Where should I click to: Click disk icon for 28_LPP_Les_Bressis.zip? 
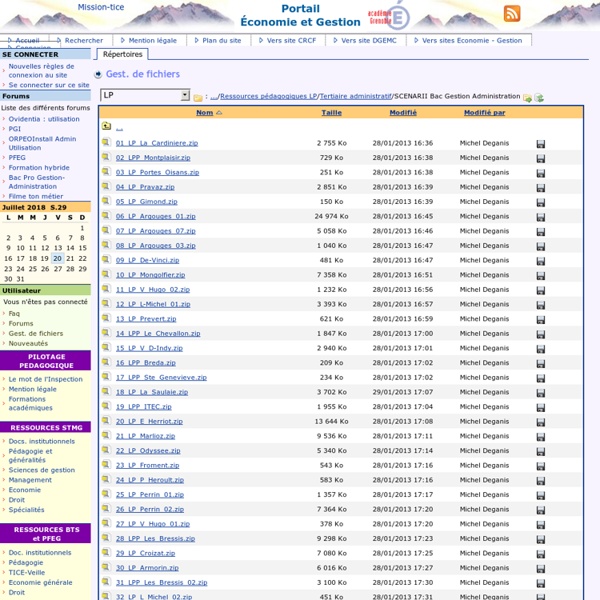coord(540,539)
